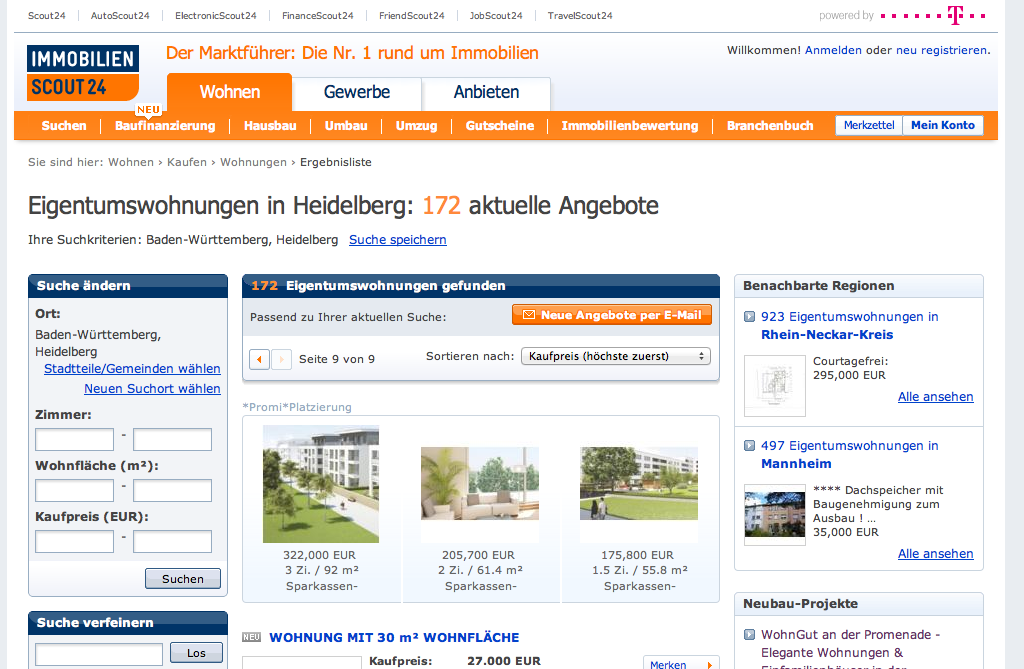Switch to the Wohnen tab

[x=230, y=92]
